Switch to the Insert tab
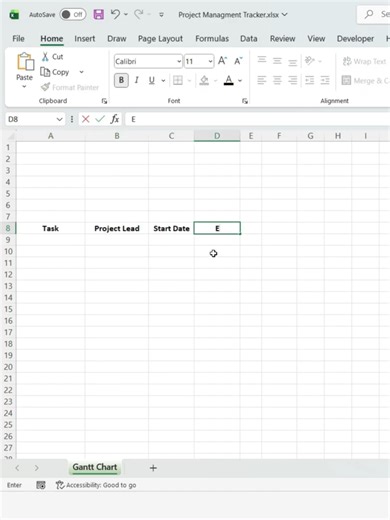This screenshot has height=520, width=390. coord(85,39)
